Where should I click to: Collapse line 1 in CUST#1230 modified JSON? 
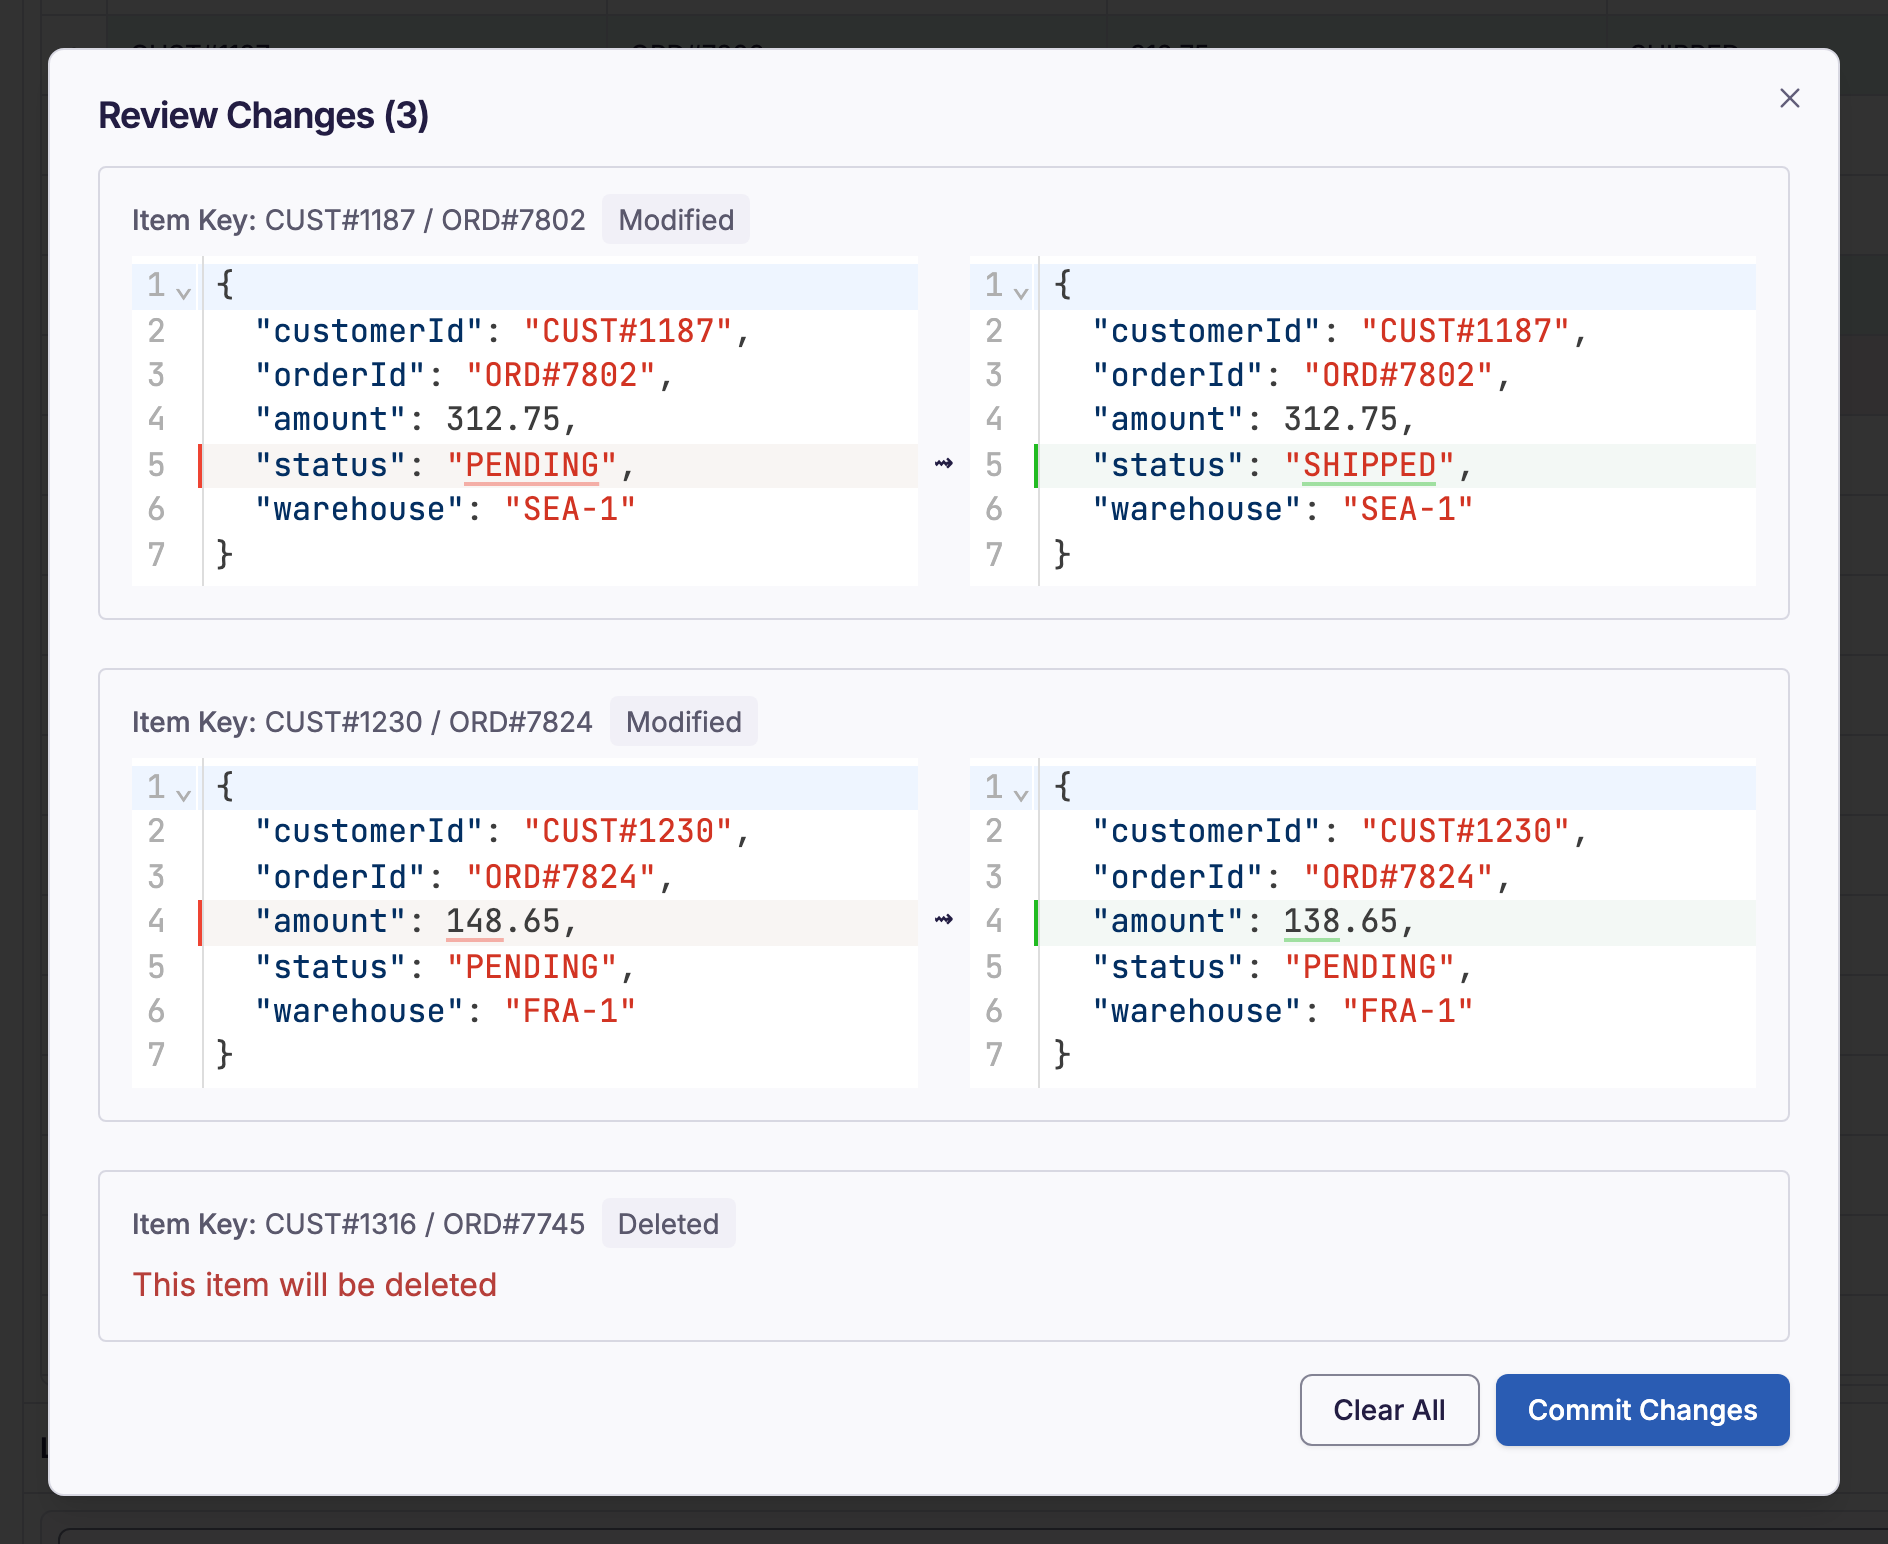[1021, 794]
